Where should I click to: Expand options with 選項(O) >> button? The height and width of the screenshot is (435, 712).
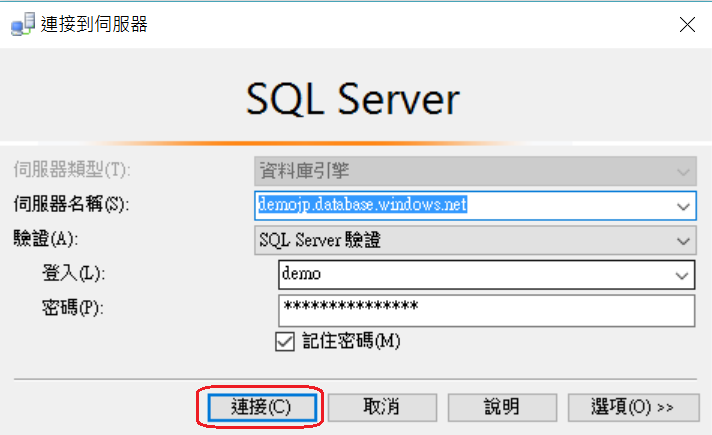(633, 407)
